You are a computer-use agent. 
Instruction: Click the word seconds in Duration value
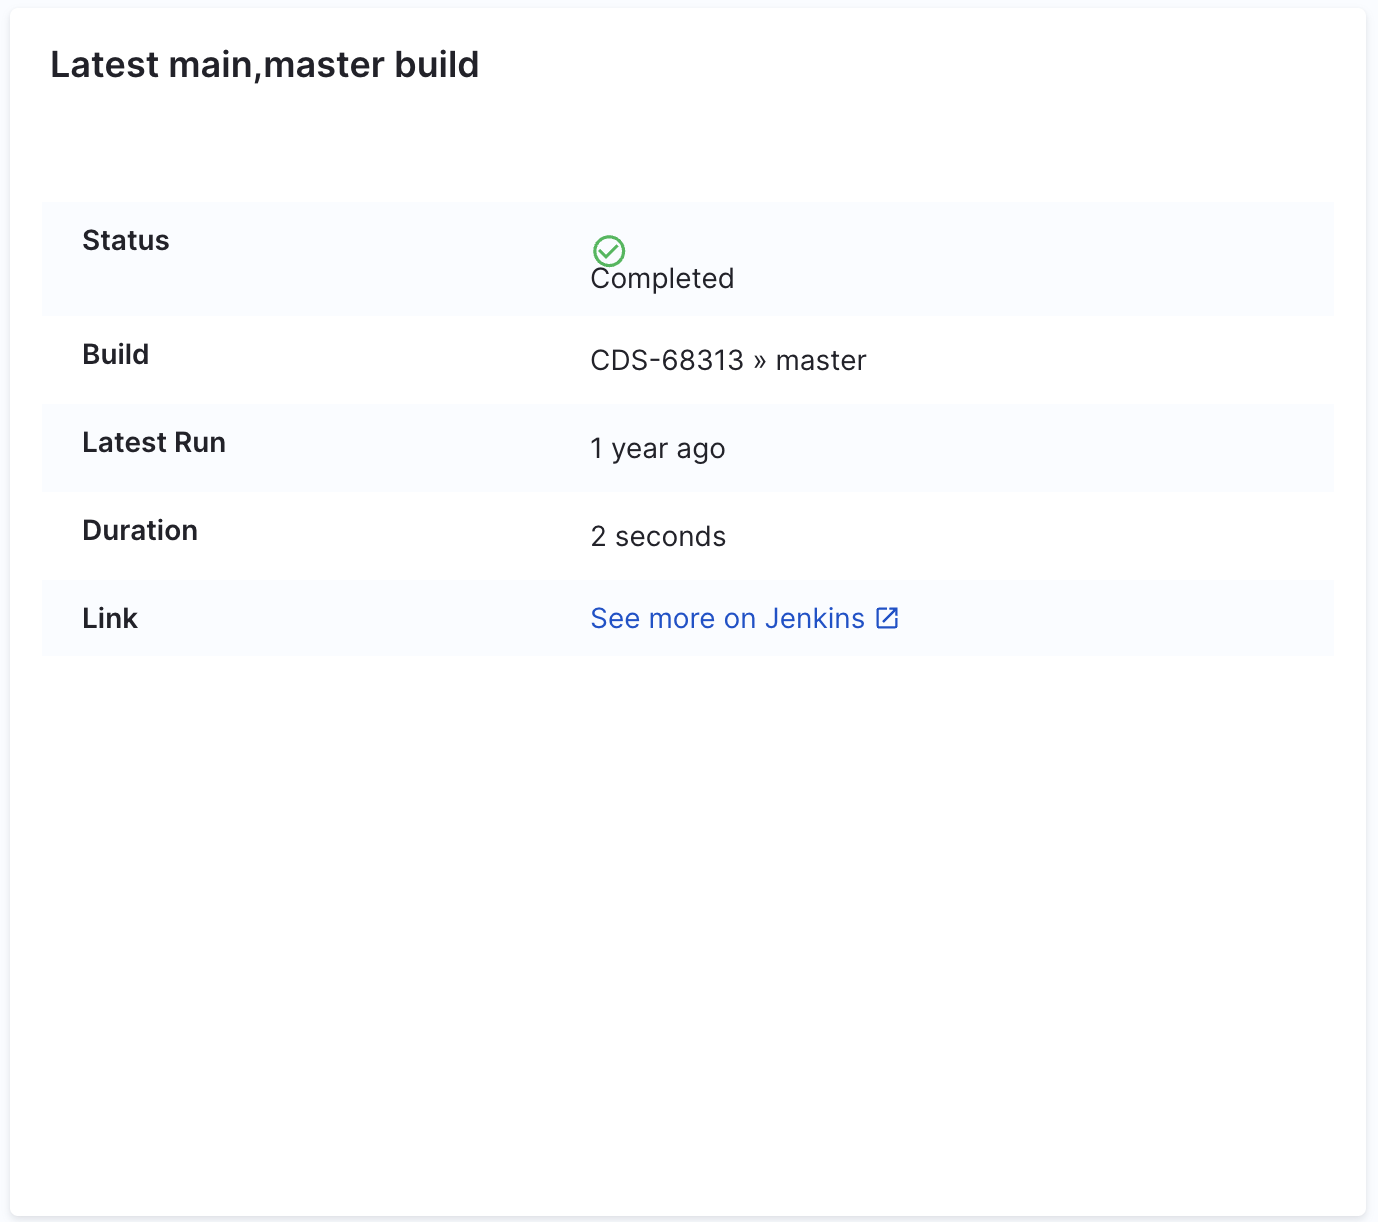click(670, 537)
